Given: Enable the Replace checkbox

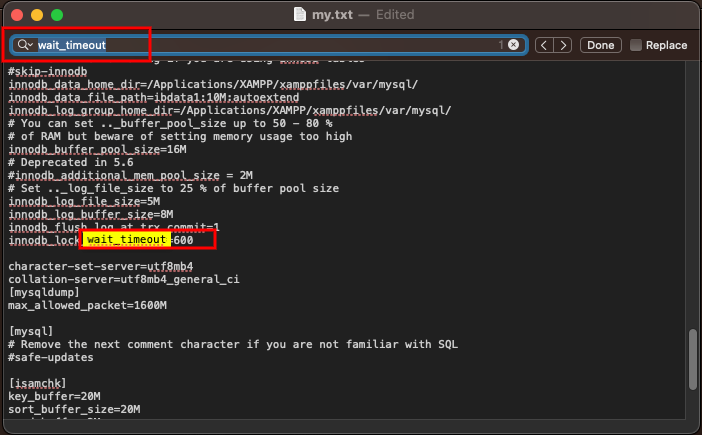Looking at the screenshot, I should (636, 45).
